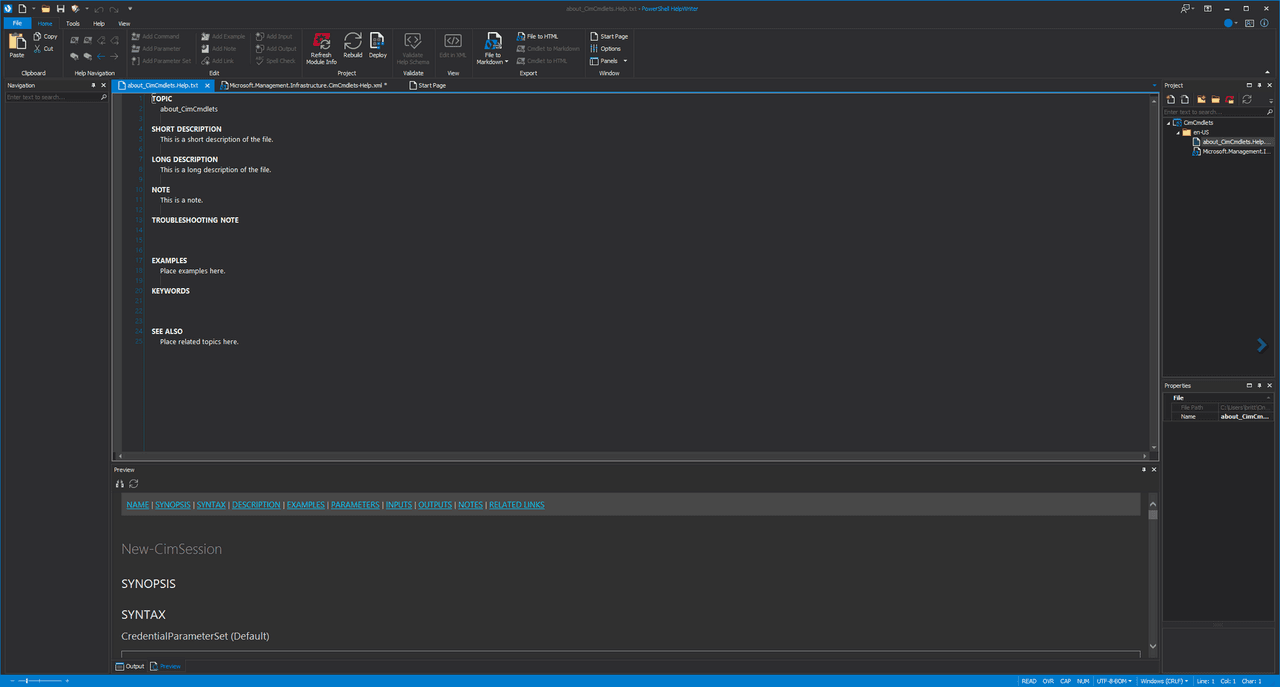Click the DESCRIPTION link in the preview
The image size is (1280, 687).
256,505
